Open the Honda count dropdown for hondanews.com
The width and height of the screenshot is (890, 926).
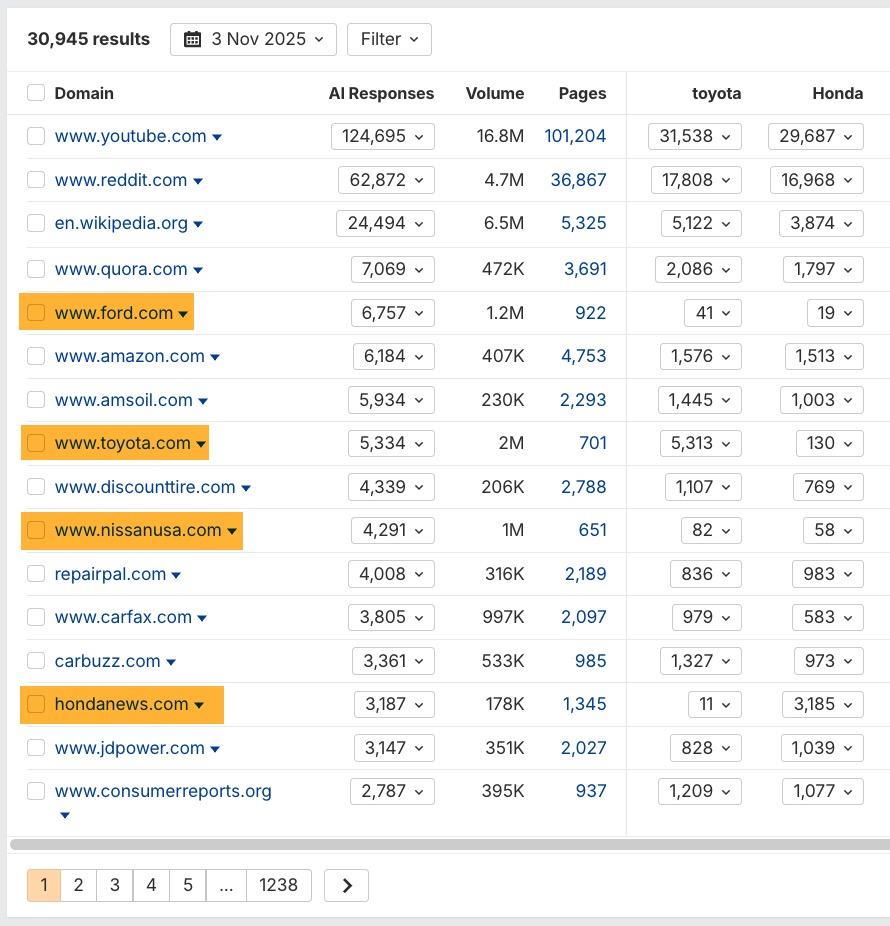click(x=821, y=704)
